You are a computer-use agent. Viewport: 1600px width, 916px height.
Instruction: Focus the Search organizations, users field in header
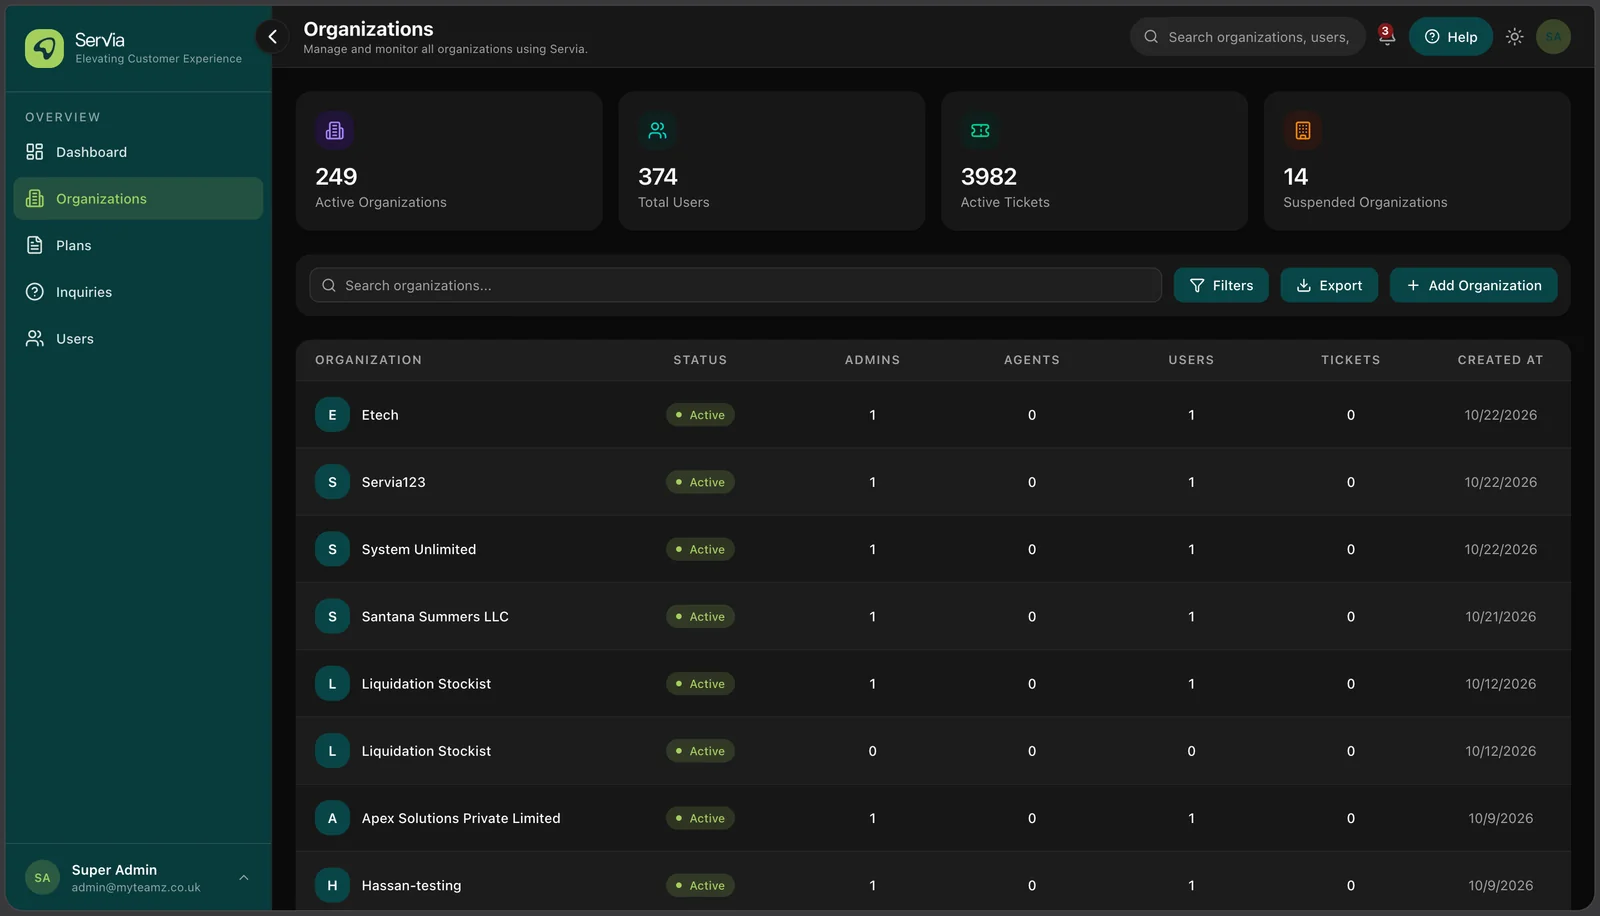[x=1248, y=37]
